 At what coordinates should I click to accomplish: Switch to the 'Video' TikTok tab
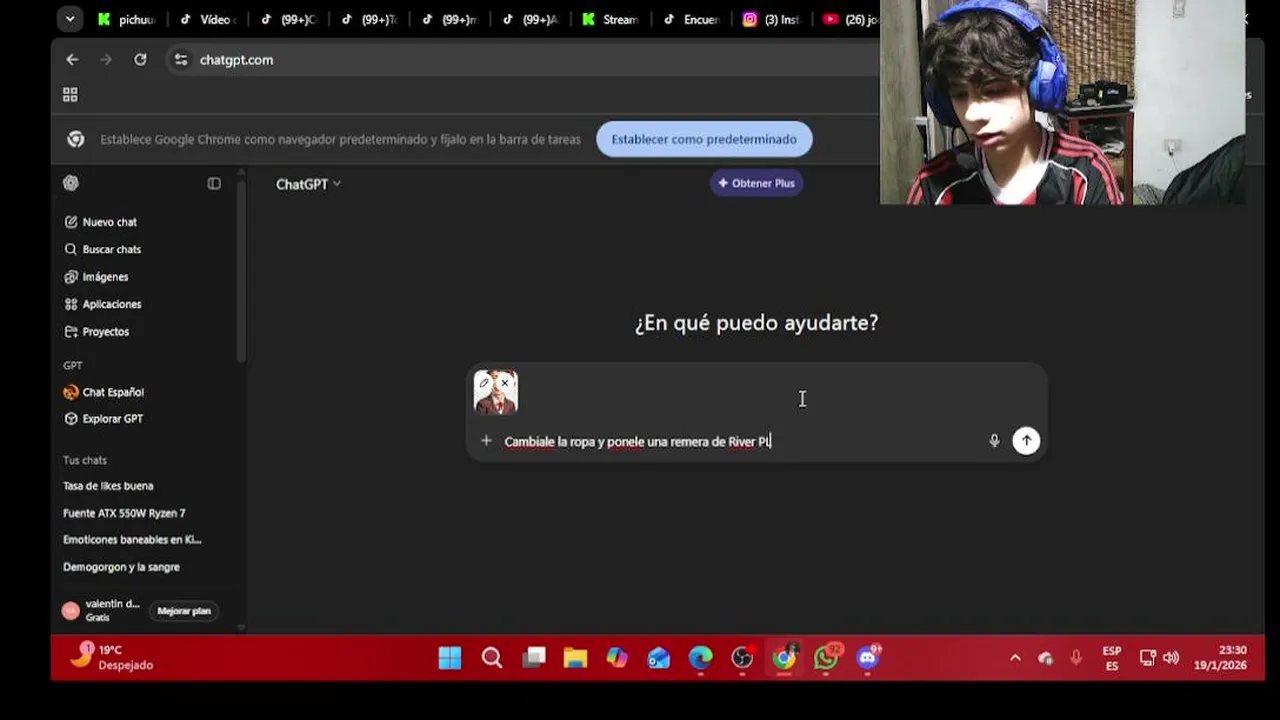(208, 19)
